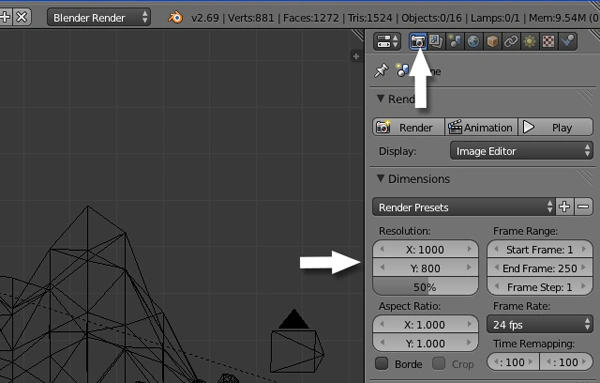
Task: Open the Texture properties checker tab
Action: (548, 41)
